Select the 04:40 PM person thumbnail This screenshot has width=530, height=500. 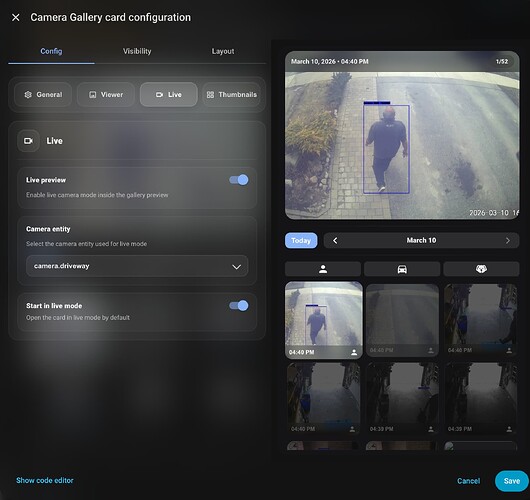(x=324, y=320)
